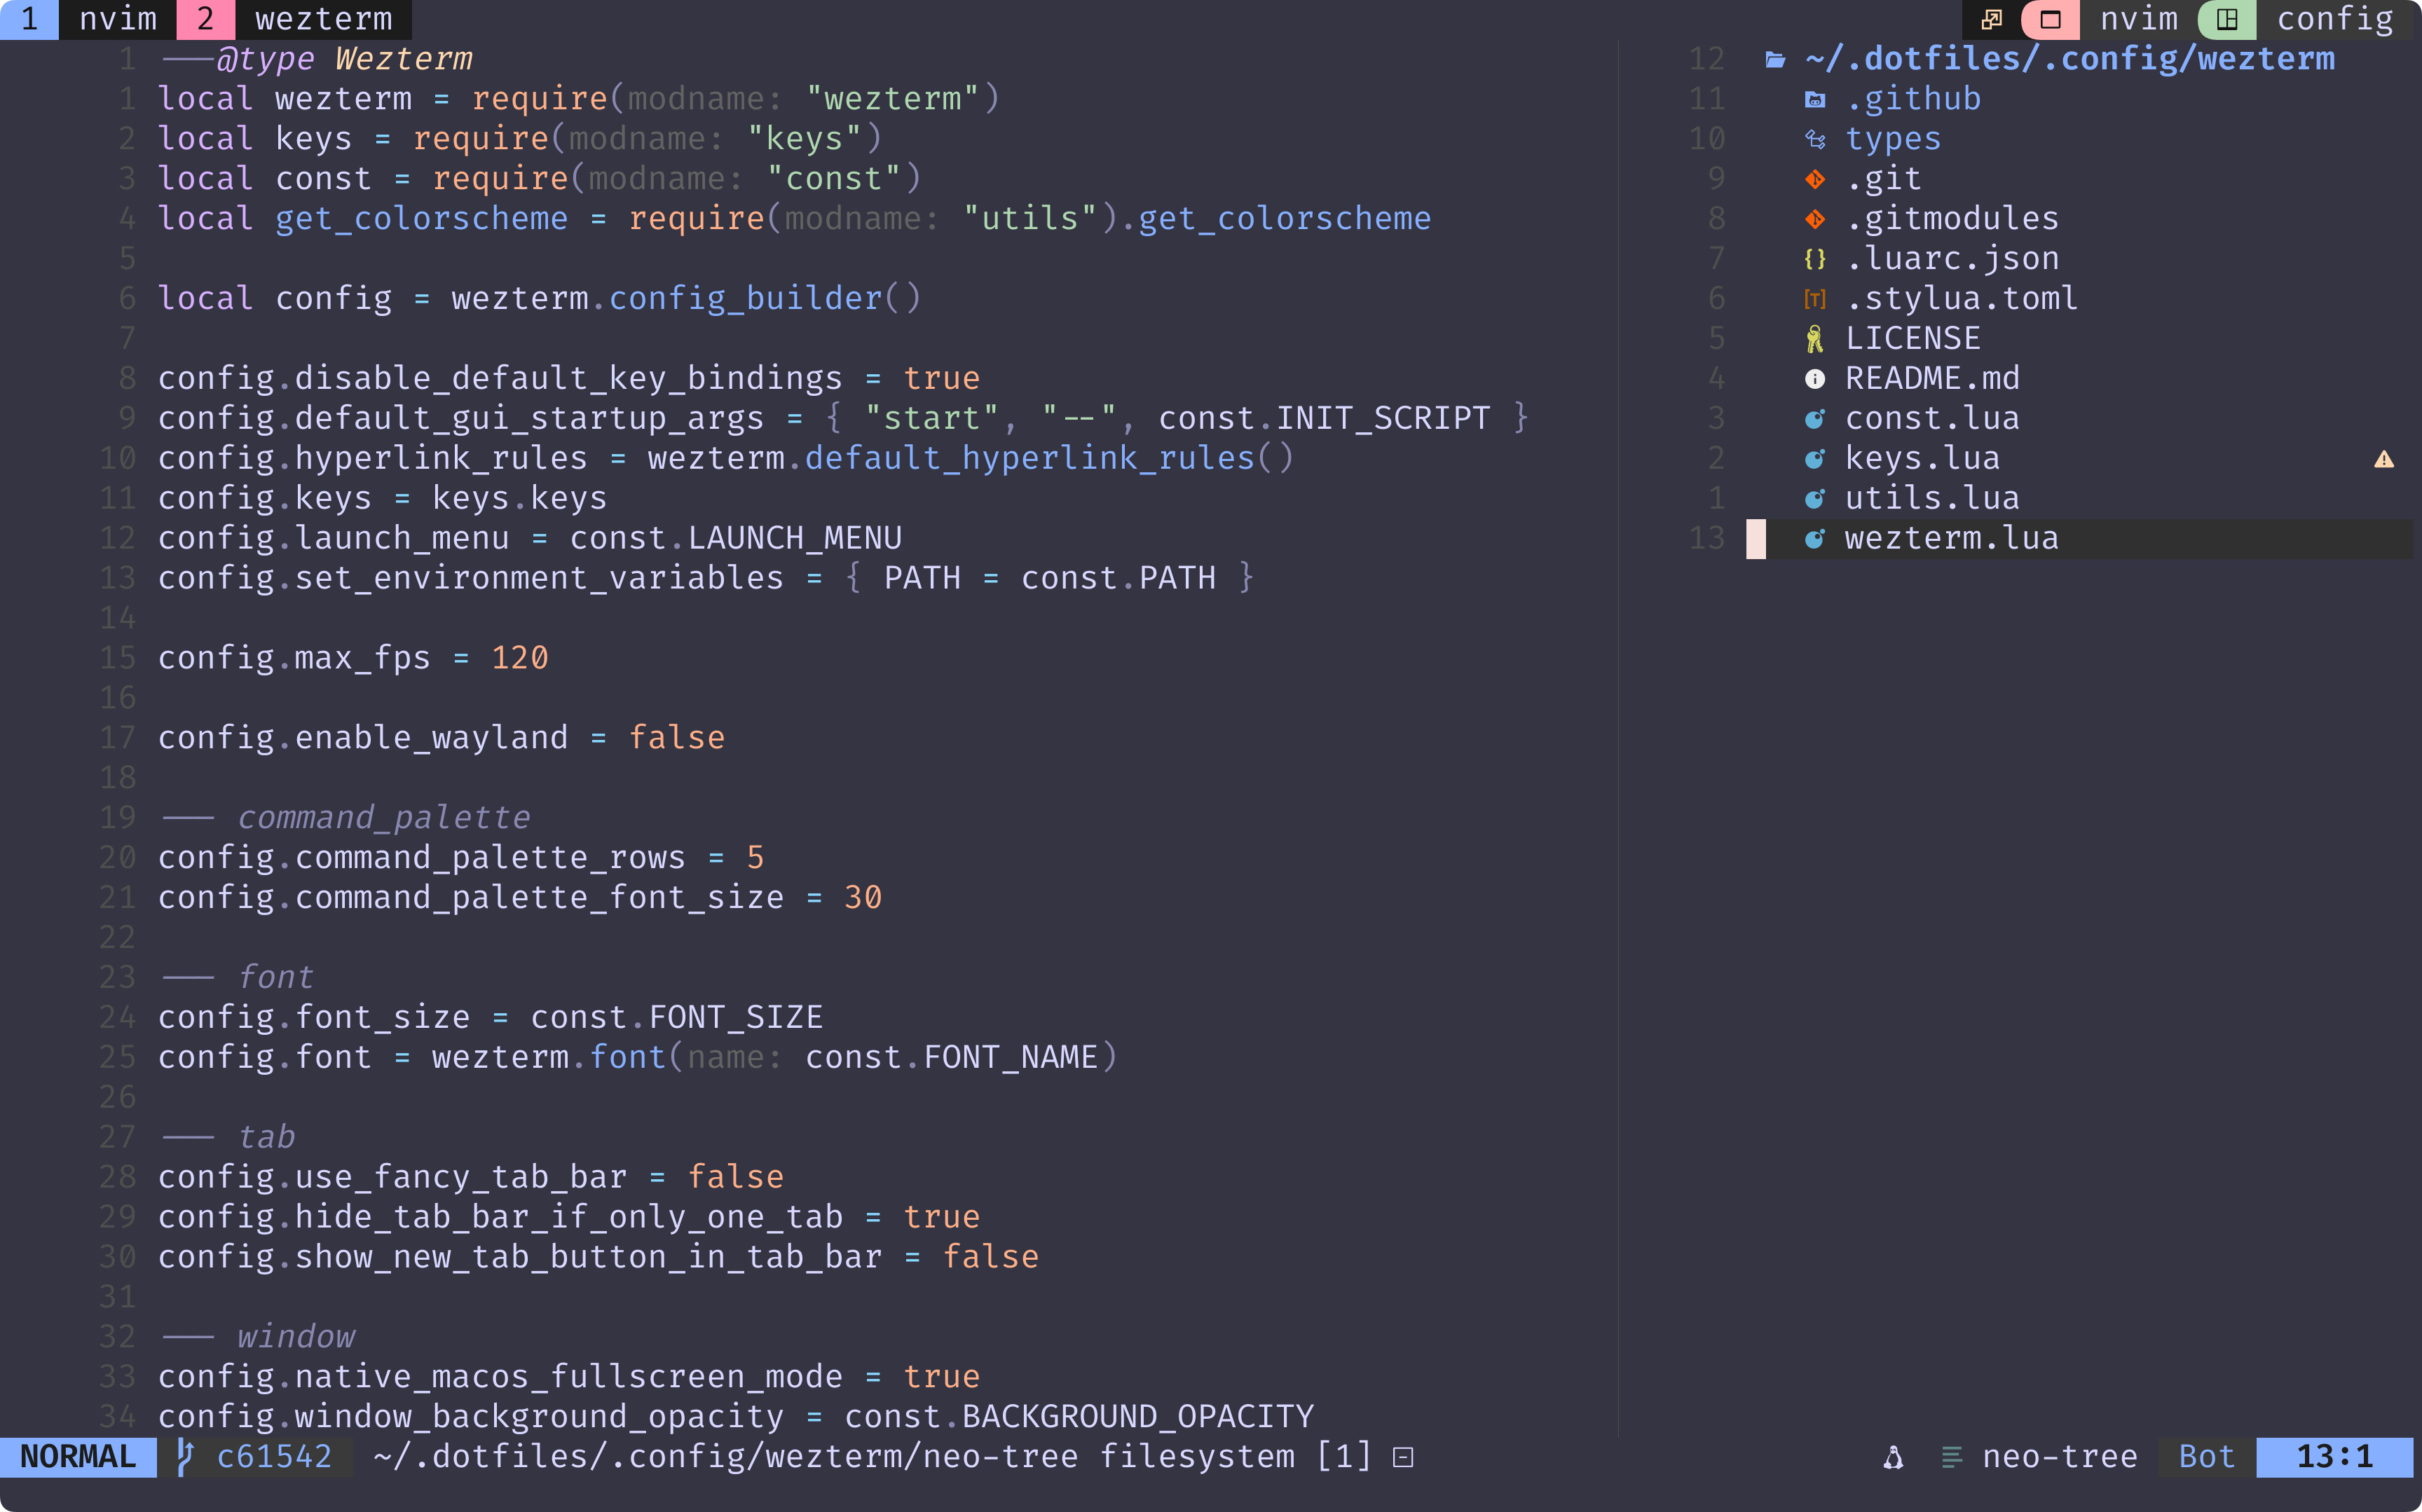
Task: Click the NORMAL mode indicator
Action: [78, 1457]
